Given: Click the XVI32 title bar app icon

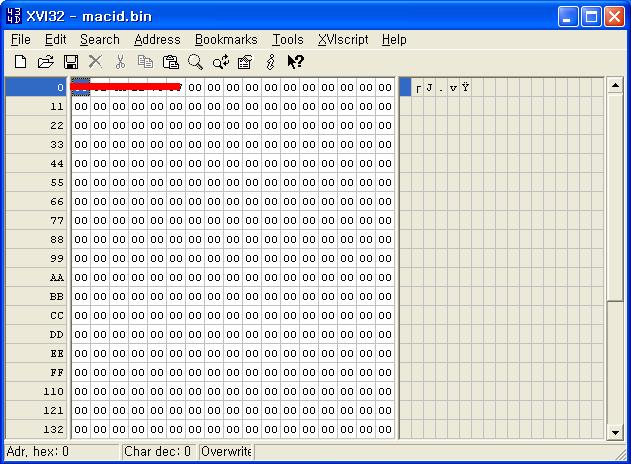Looking at the screenshot, I should pos(14,16).
